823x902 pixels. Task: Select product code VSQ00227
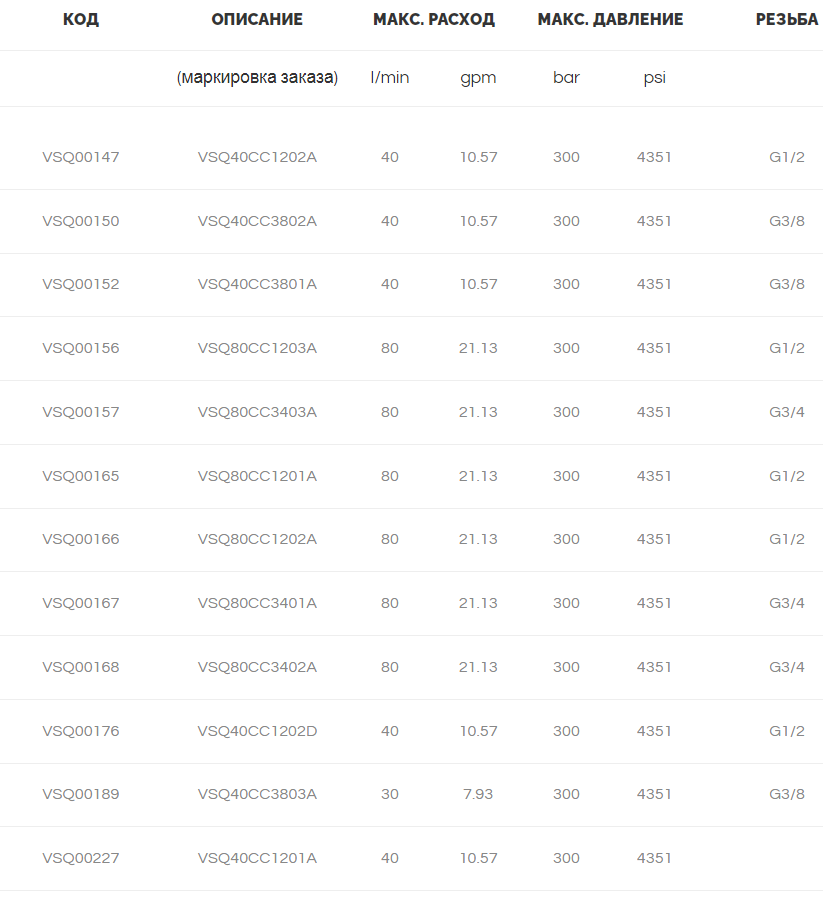coord(81,858)
